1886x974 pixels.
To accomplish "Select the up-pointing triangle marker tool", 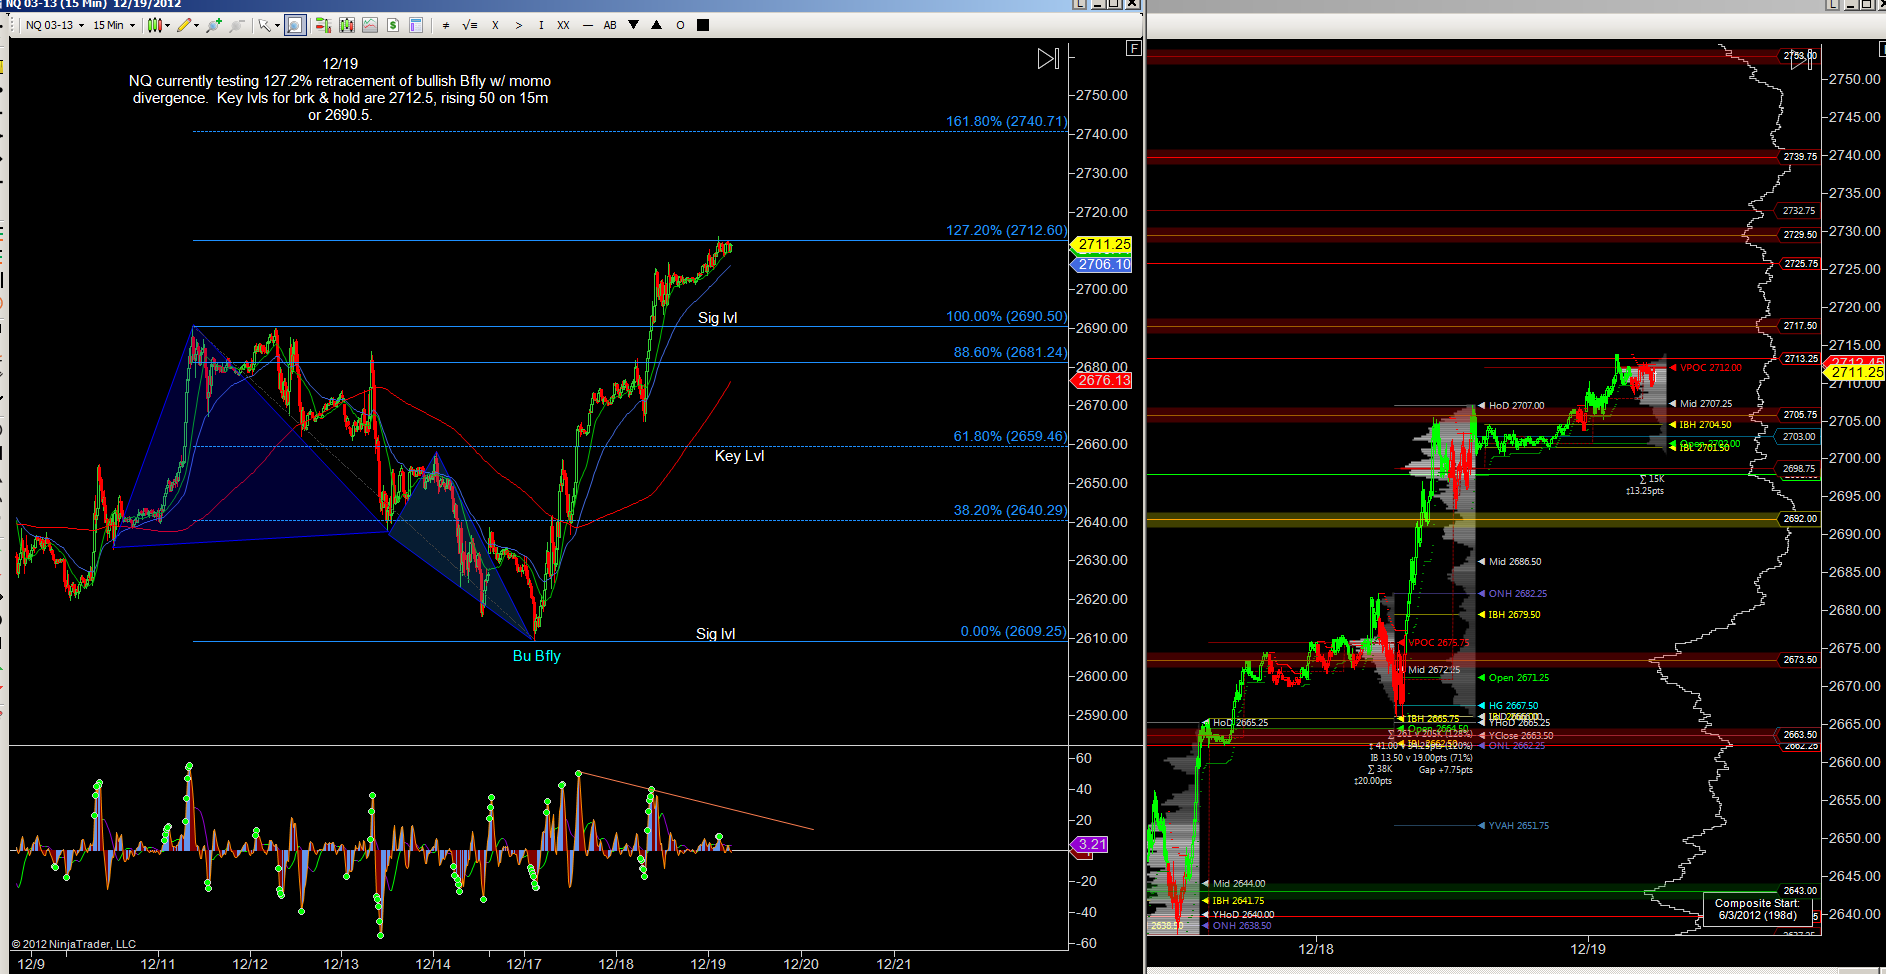I will pyautogui.click(x=657, y=25).
